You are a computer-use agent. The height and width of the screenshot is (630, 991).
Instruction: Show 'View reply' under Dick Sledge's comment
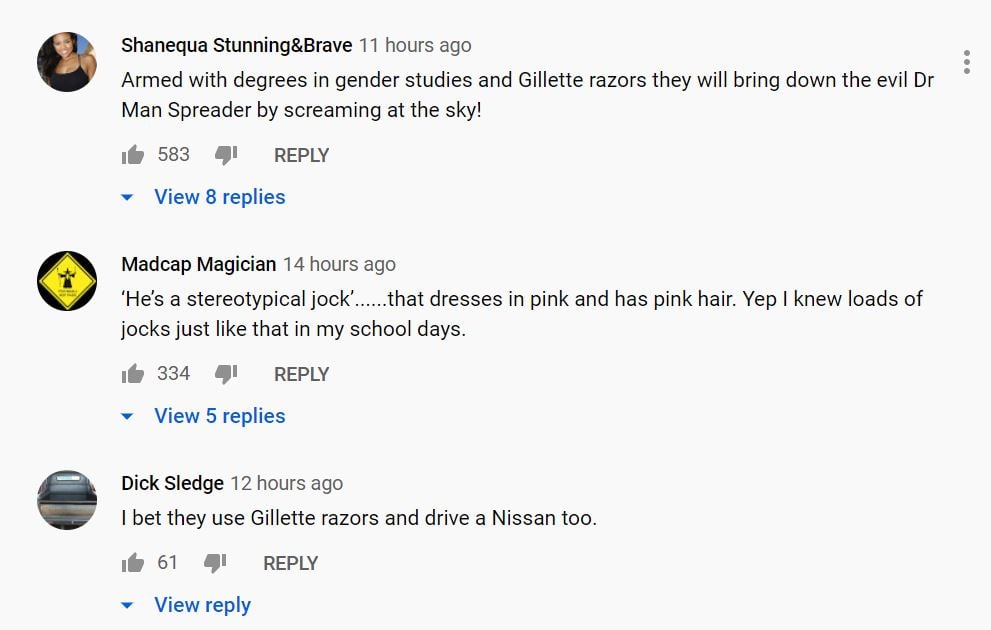(202, 605)
